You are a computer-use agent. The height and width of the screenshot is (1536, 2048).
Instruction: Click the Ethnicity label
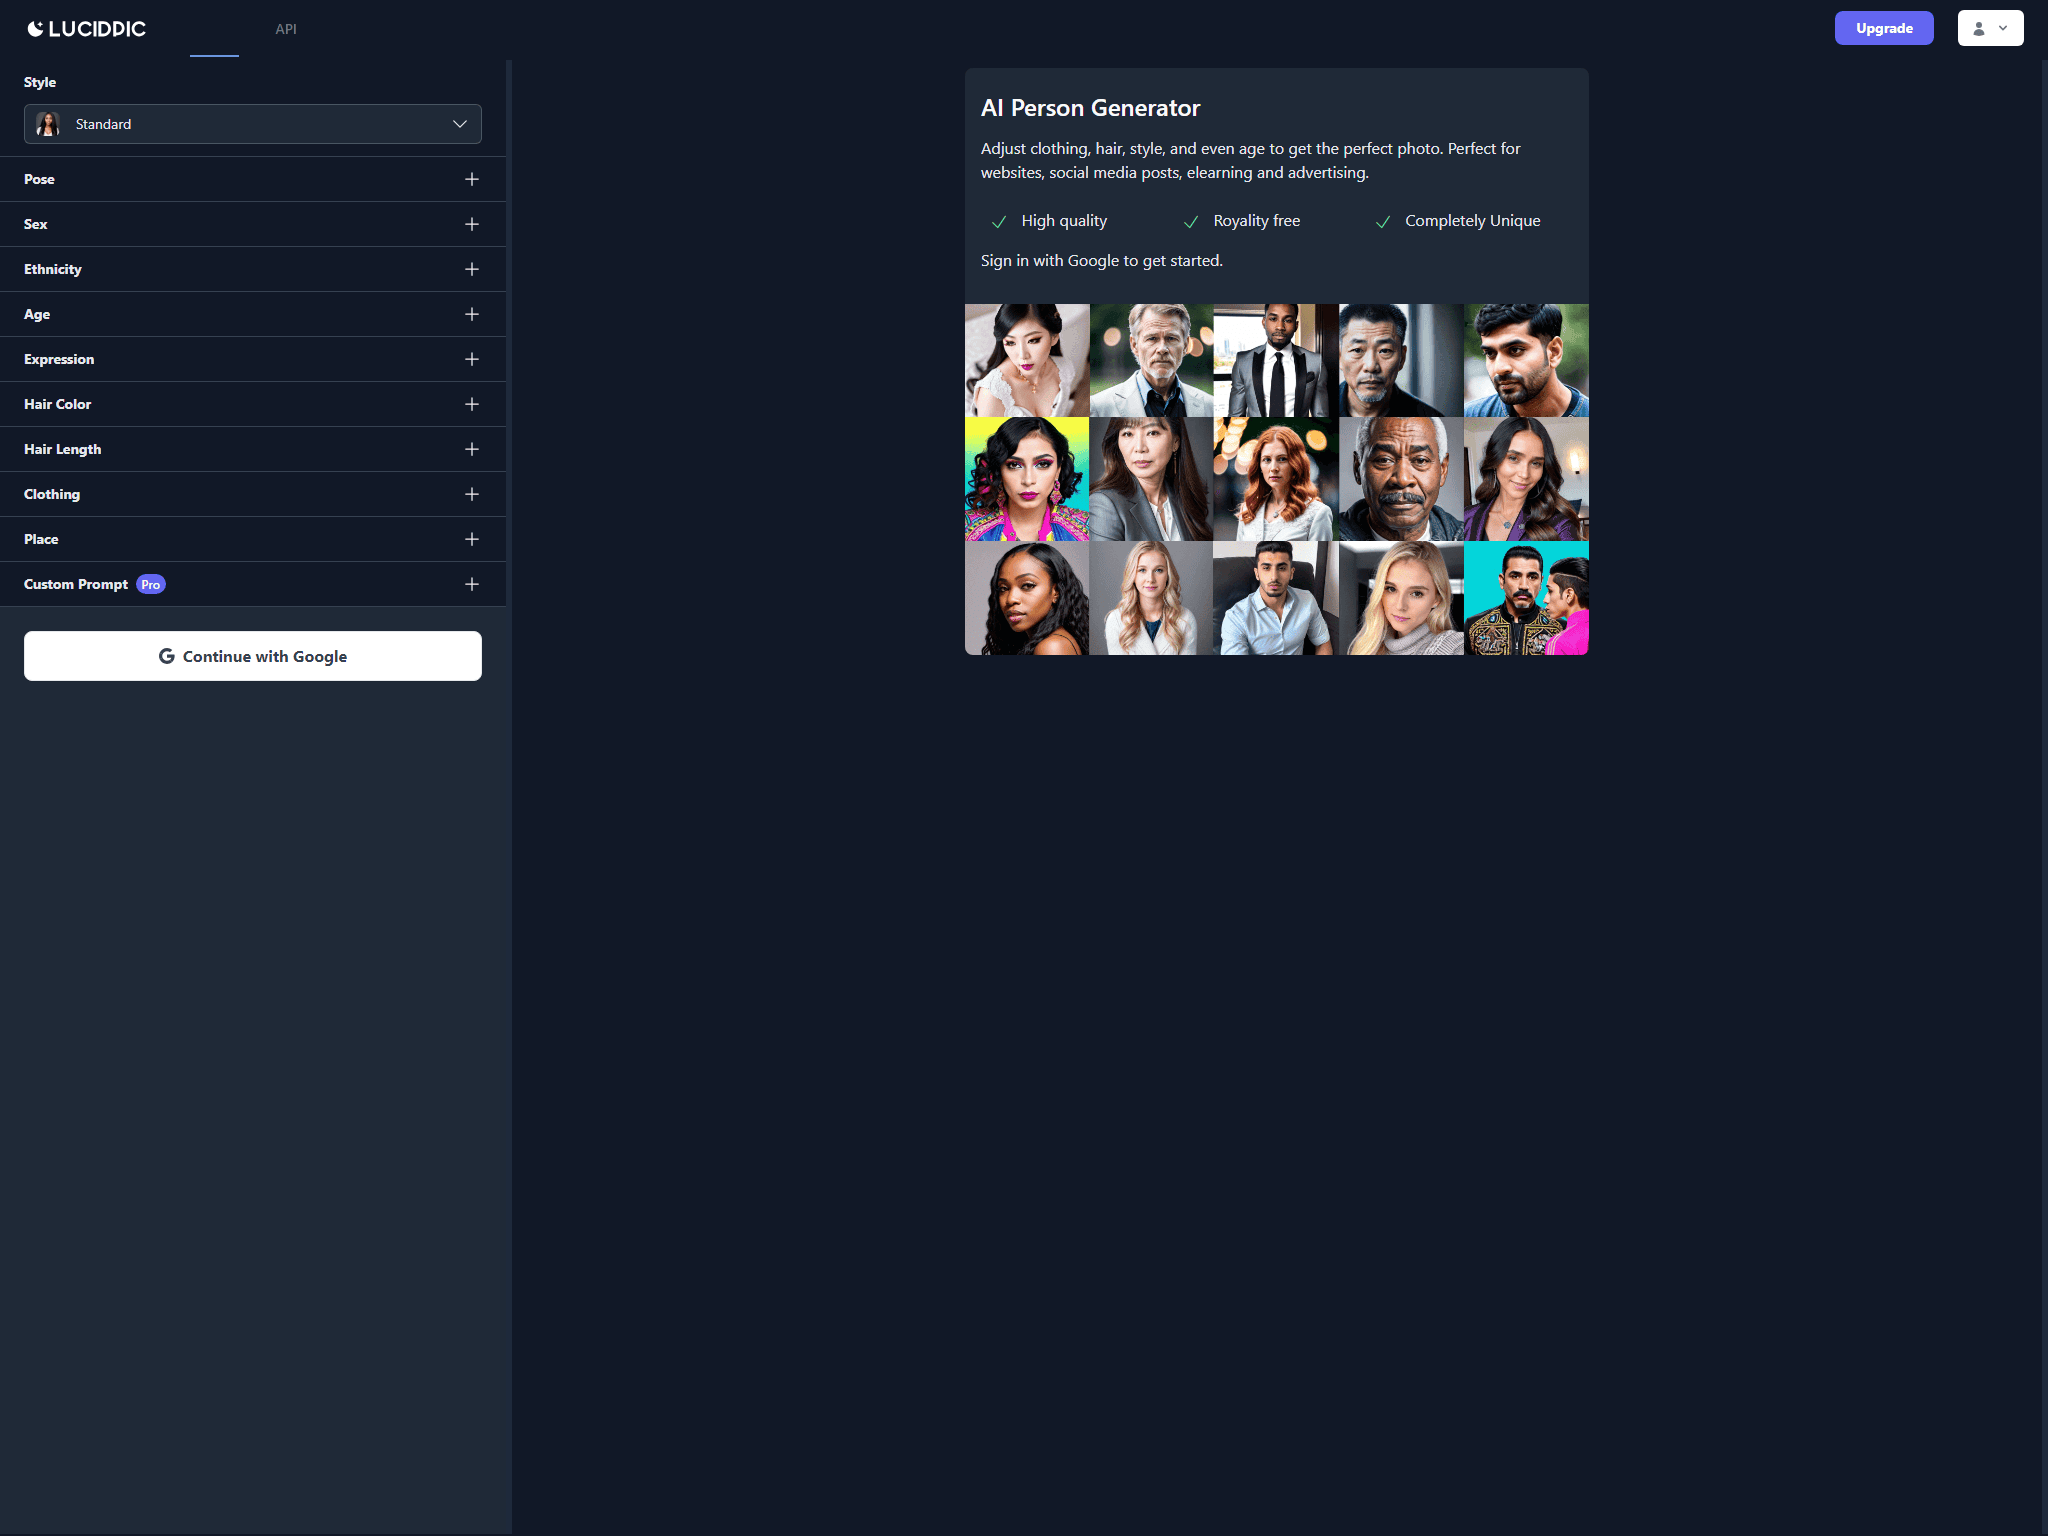point(53,269)
